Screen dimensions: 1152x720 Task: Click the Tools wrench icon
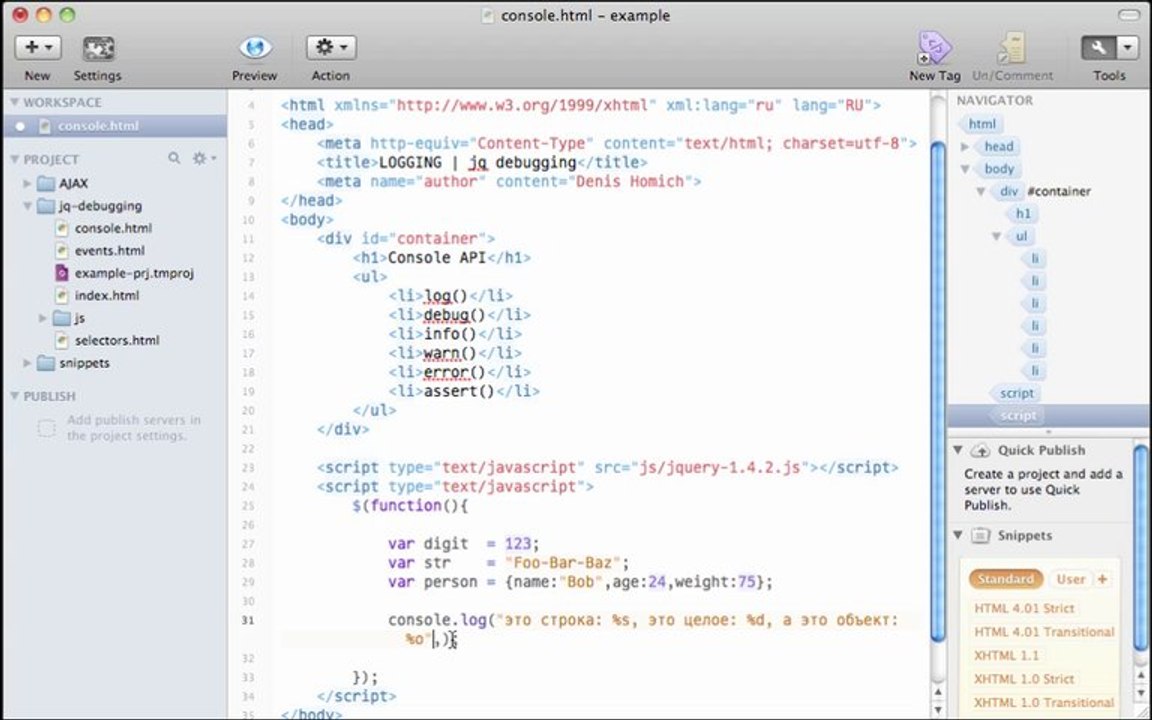click(1099, 48)
